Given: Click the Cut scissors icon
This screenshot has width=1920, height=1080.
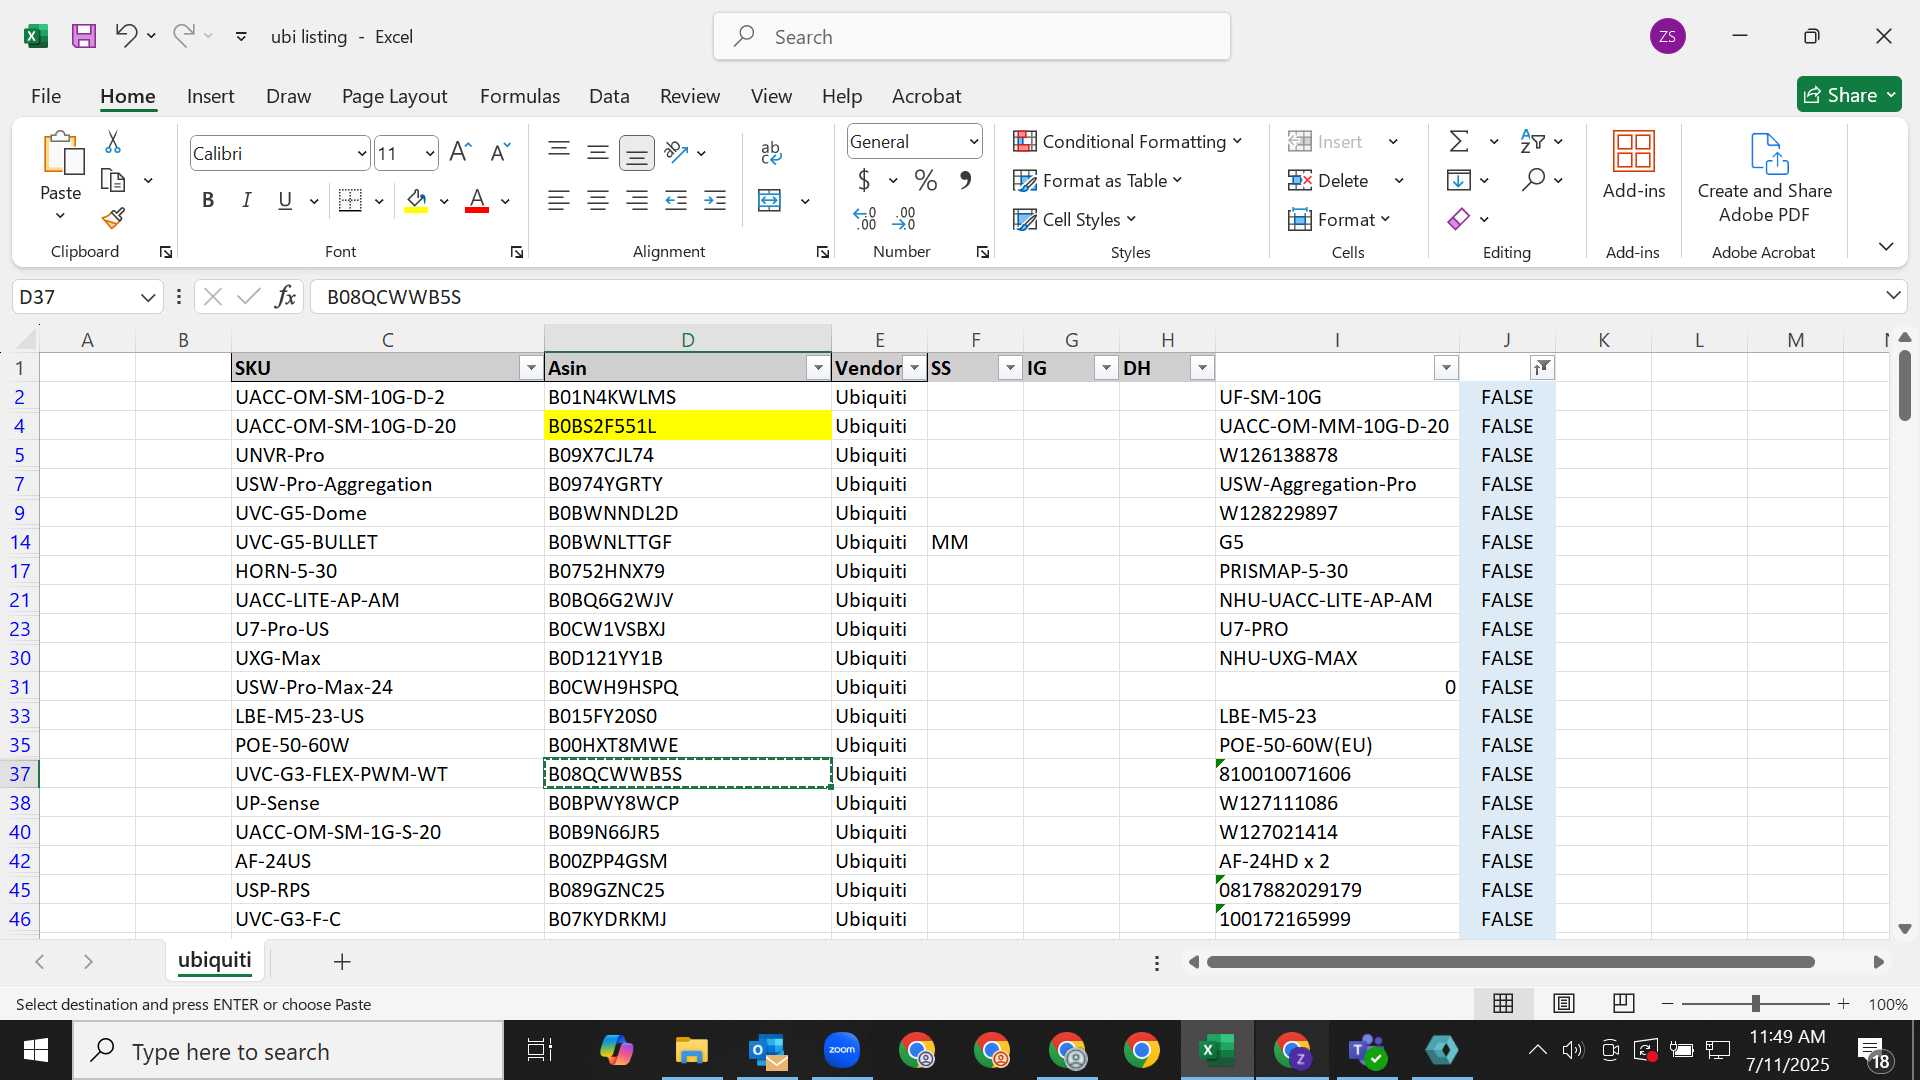Looking at the screenshot, I should [113, 142].
